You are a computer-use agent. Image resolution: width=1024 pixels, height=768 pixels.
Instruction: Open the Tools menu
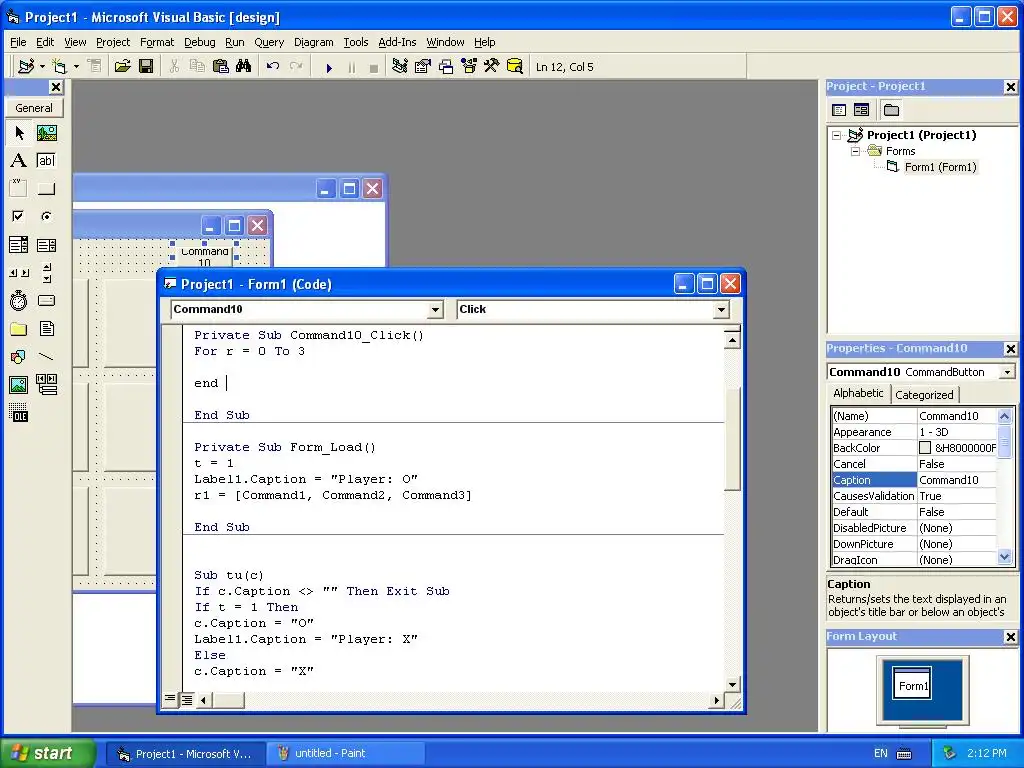click(356, 42)
